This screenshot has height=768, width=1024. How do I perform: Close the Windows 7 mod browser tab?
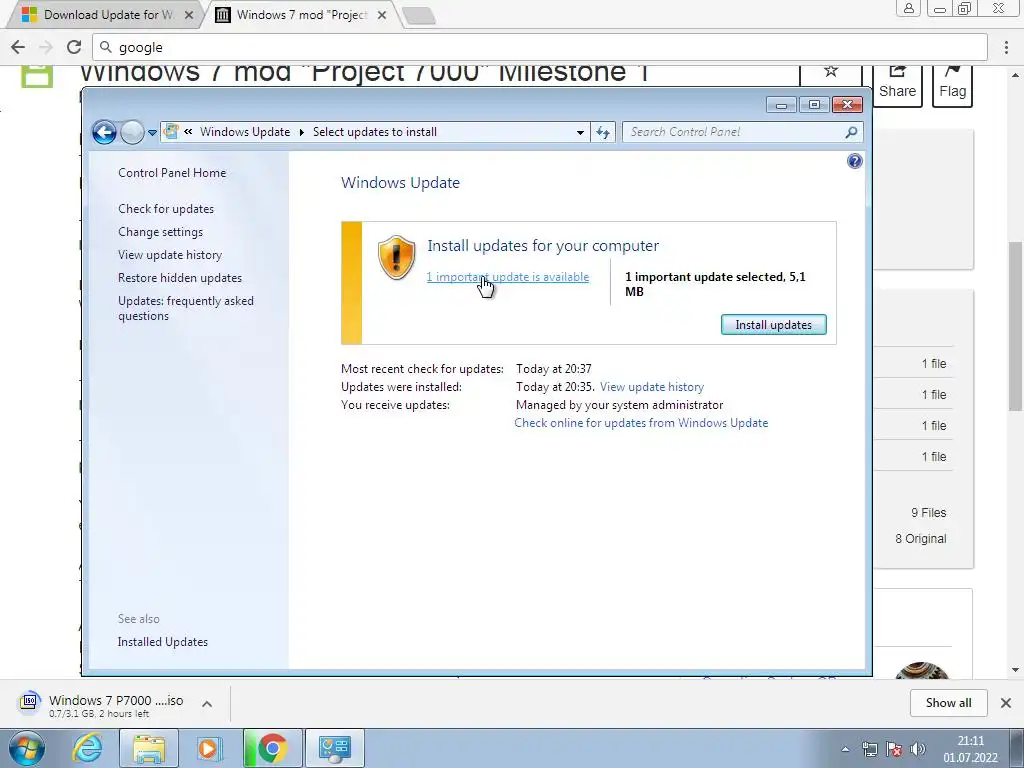[382, 15]
